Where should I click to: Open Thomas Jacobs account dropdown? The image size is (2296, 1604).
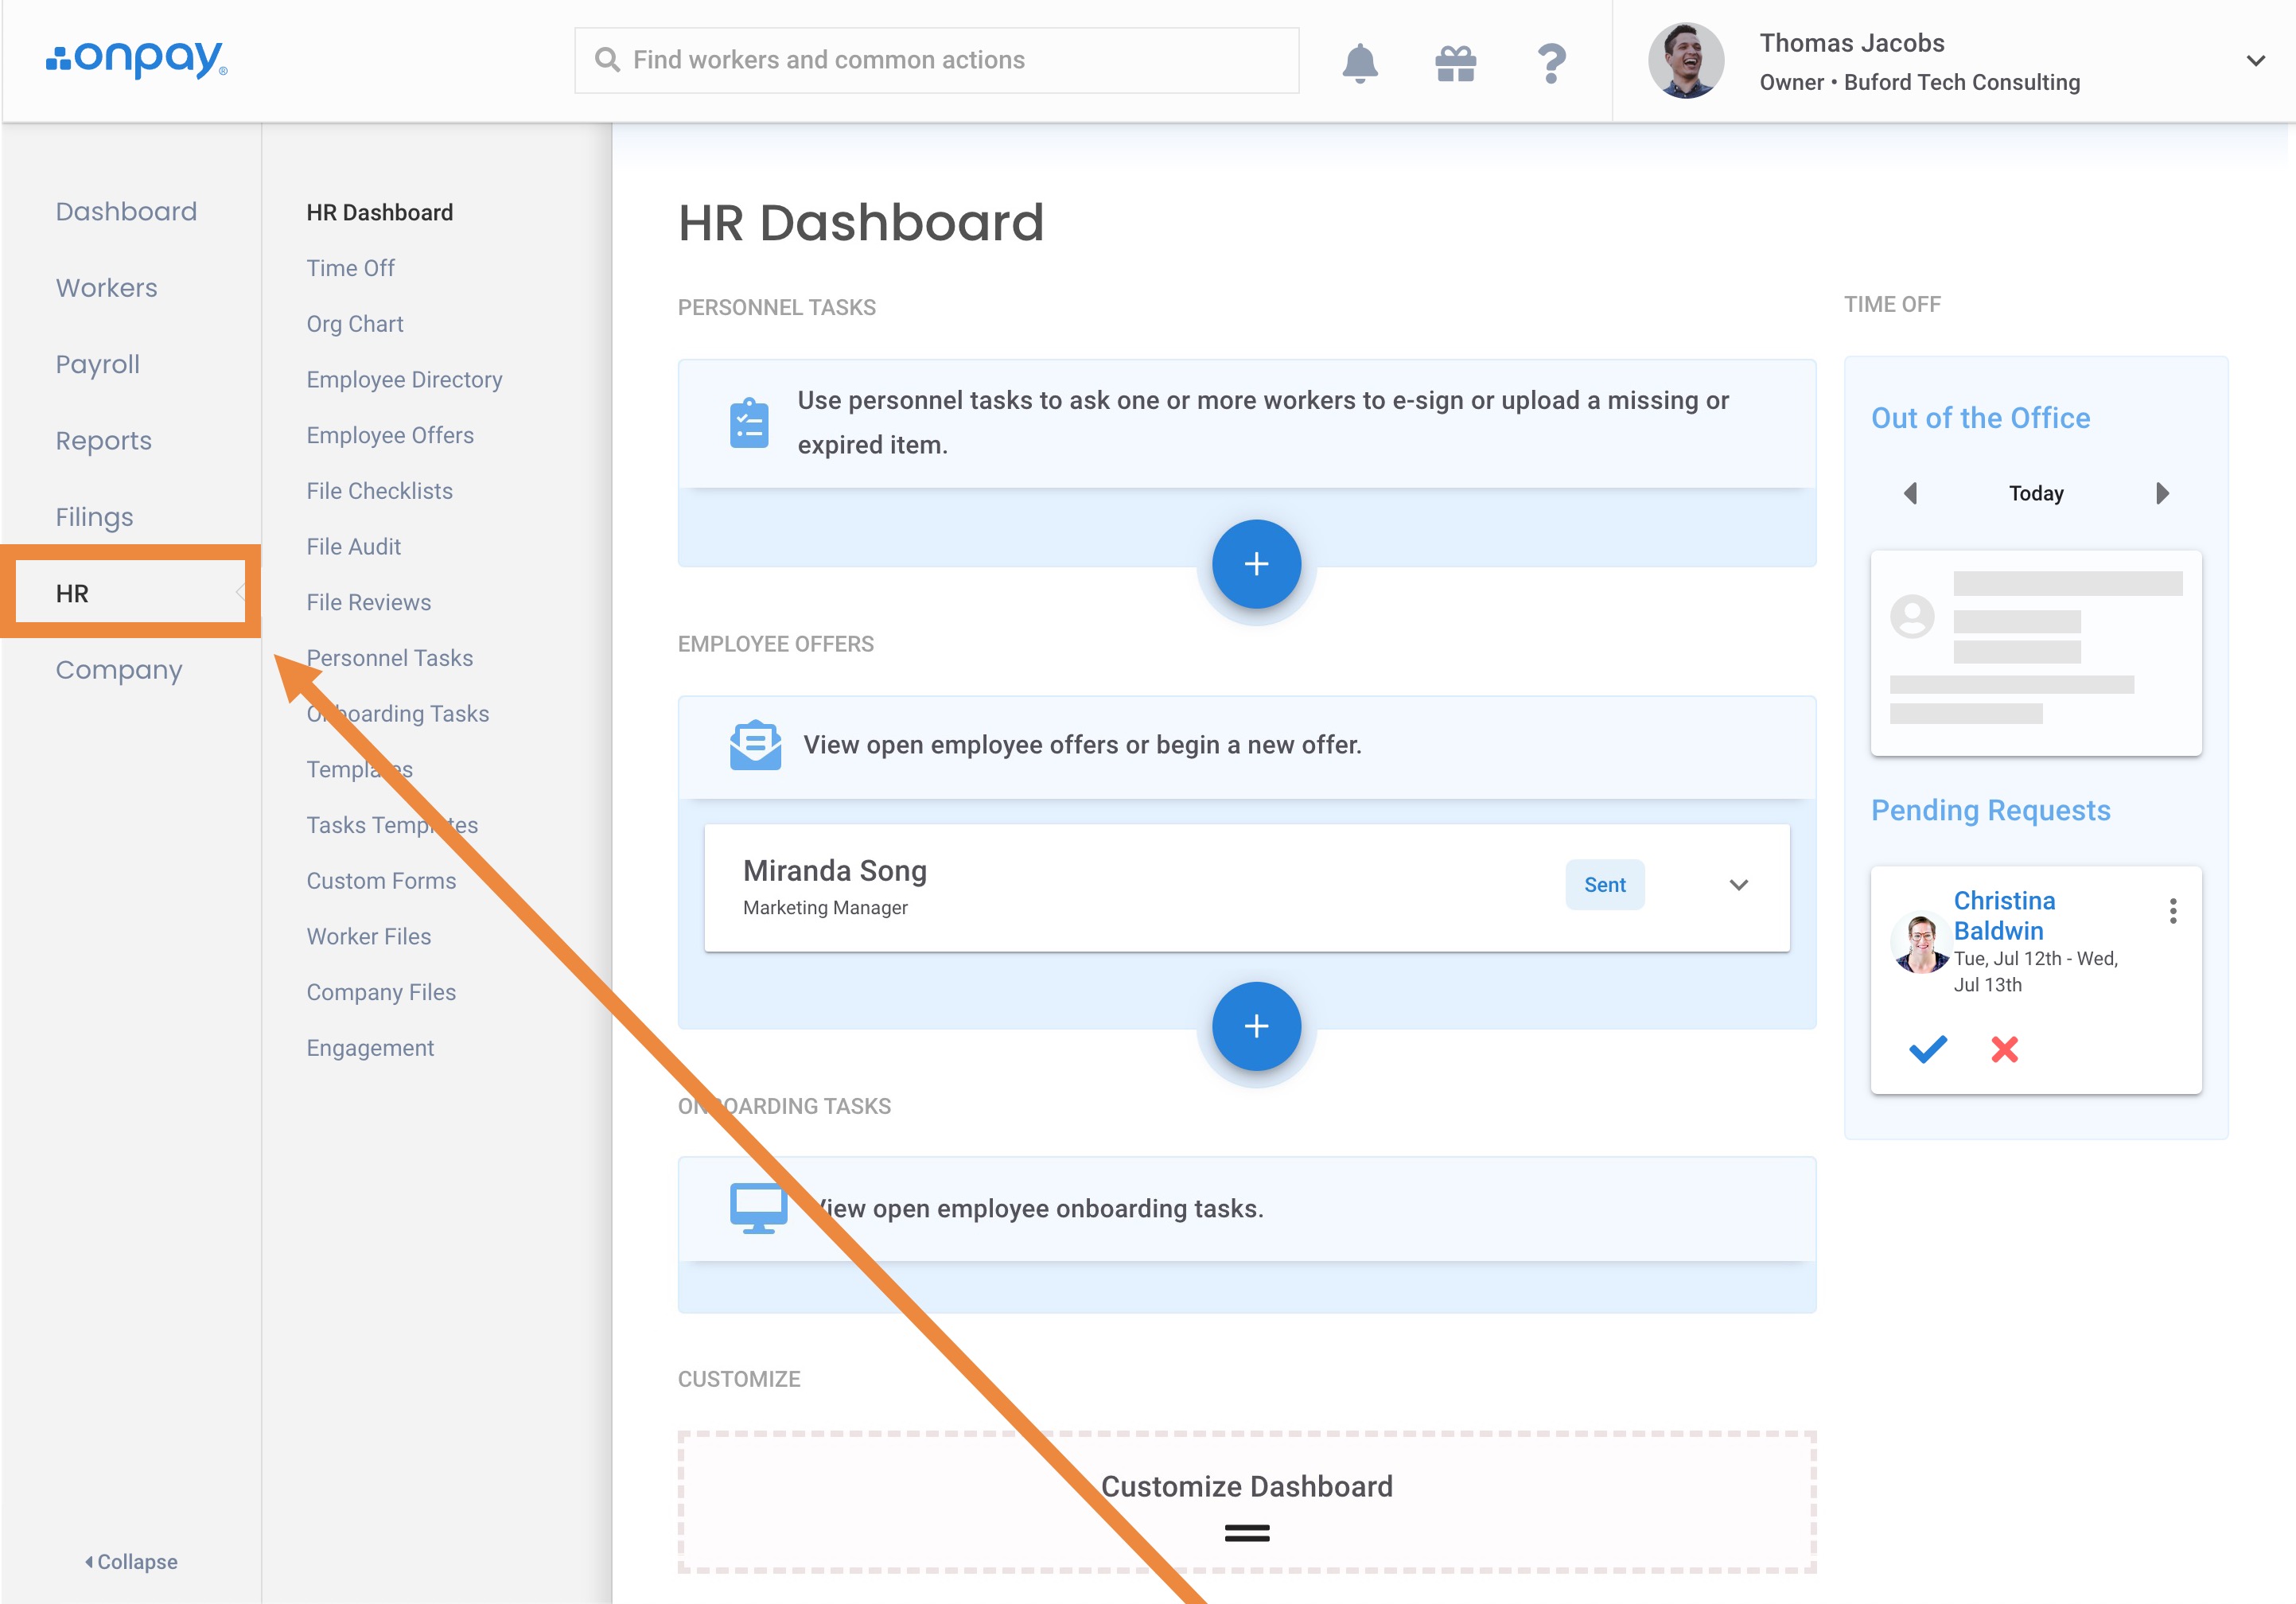2255,60
